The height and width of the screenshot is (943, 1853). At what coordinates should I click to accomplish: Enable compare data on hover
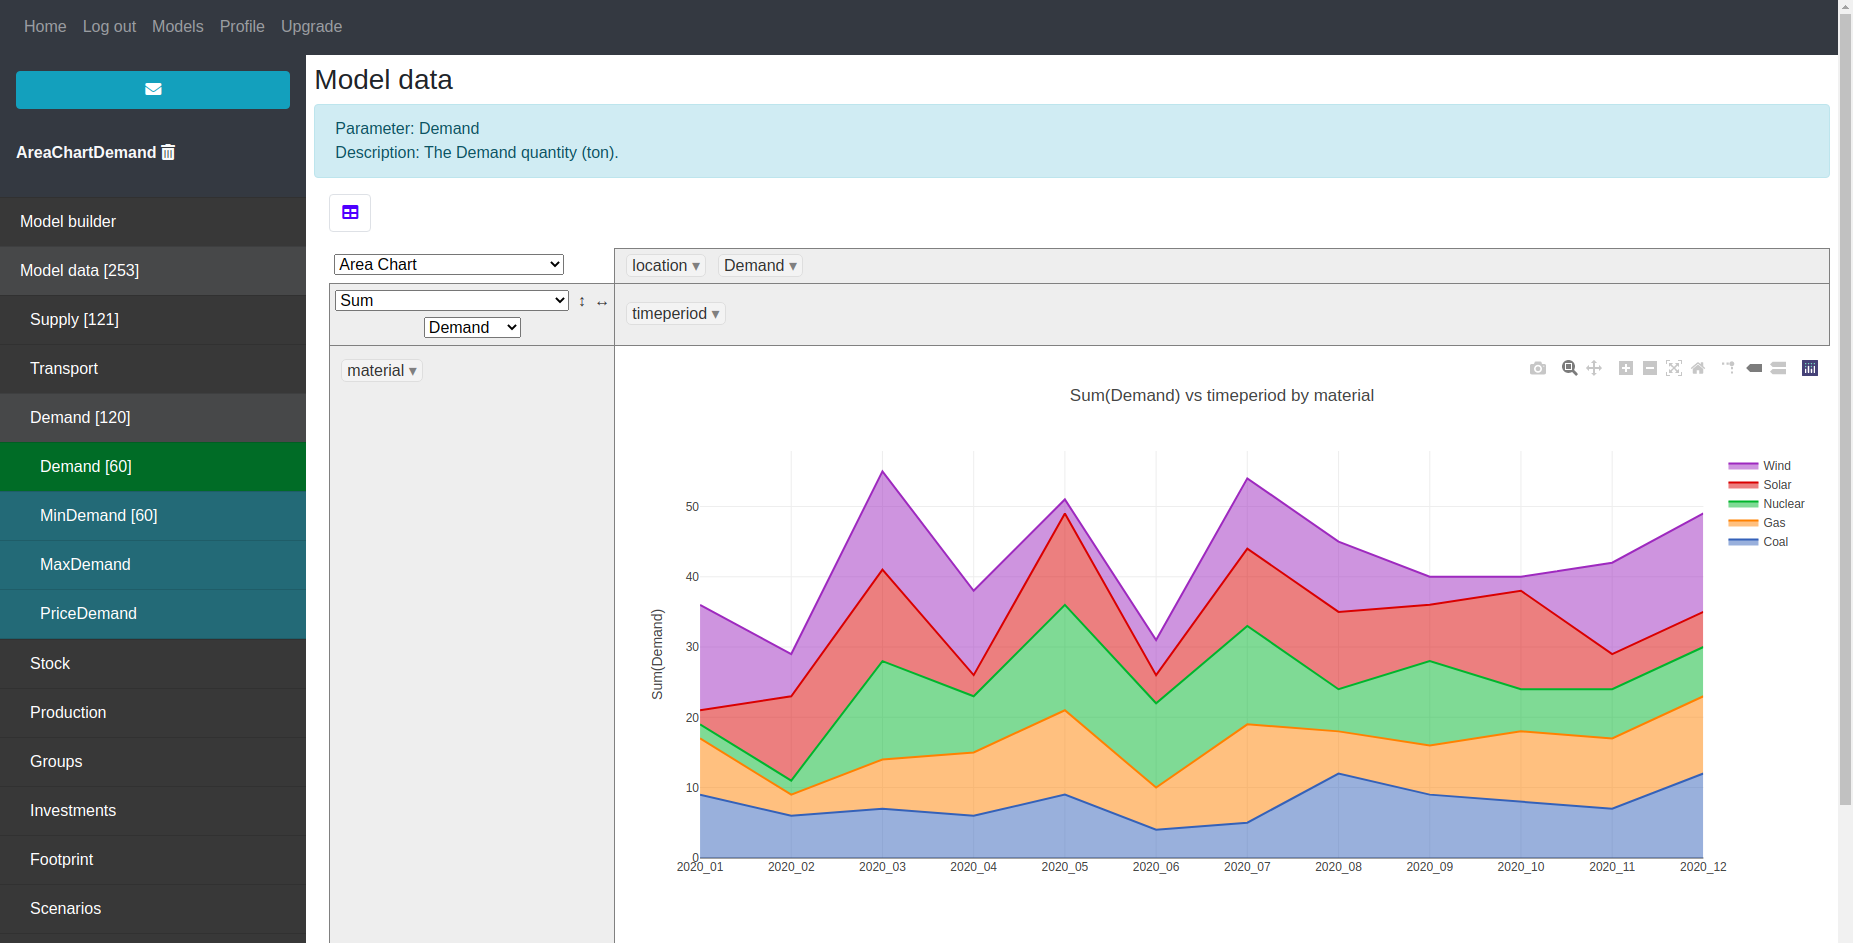pyautogui.click(x=1778, y=368)
